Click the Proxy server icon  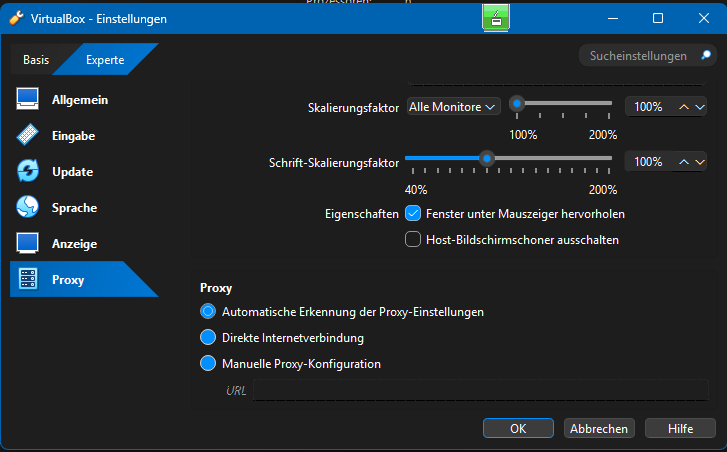coord(27,279)
